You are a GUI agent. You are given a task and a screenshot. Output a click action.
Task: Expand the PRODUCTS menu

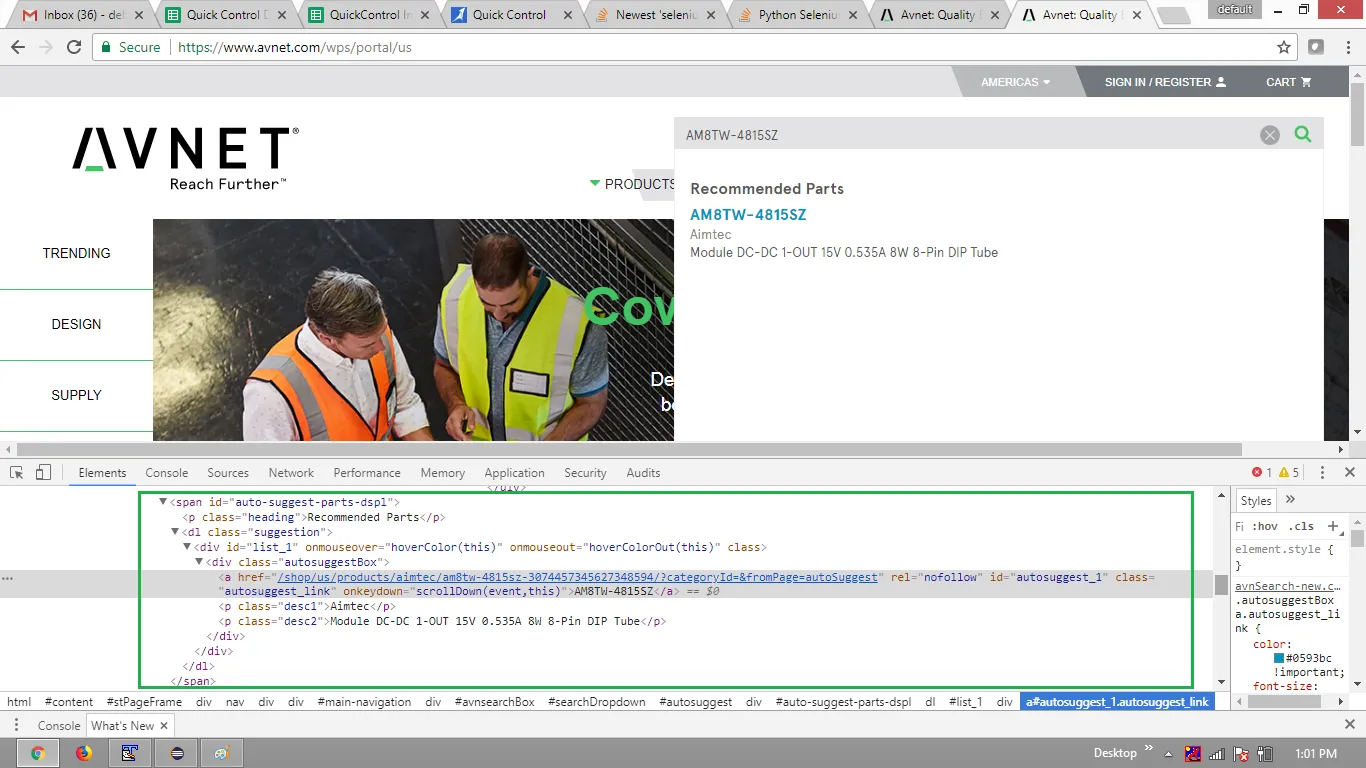[x=632, y=184]
